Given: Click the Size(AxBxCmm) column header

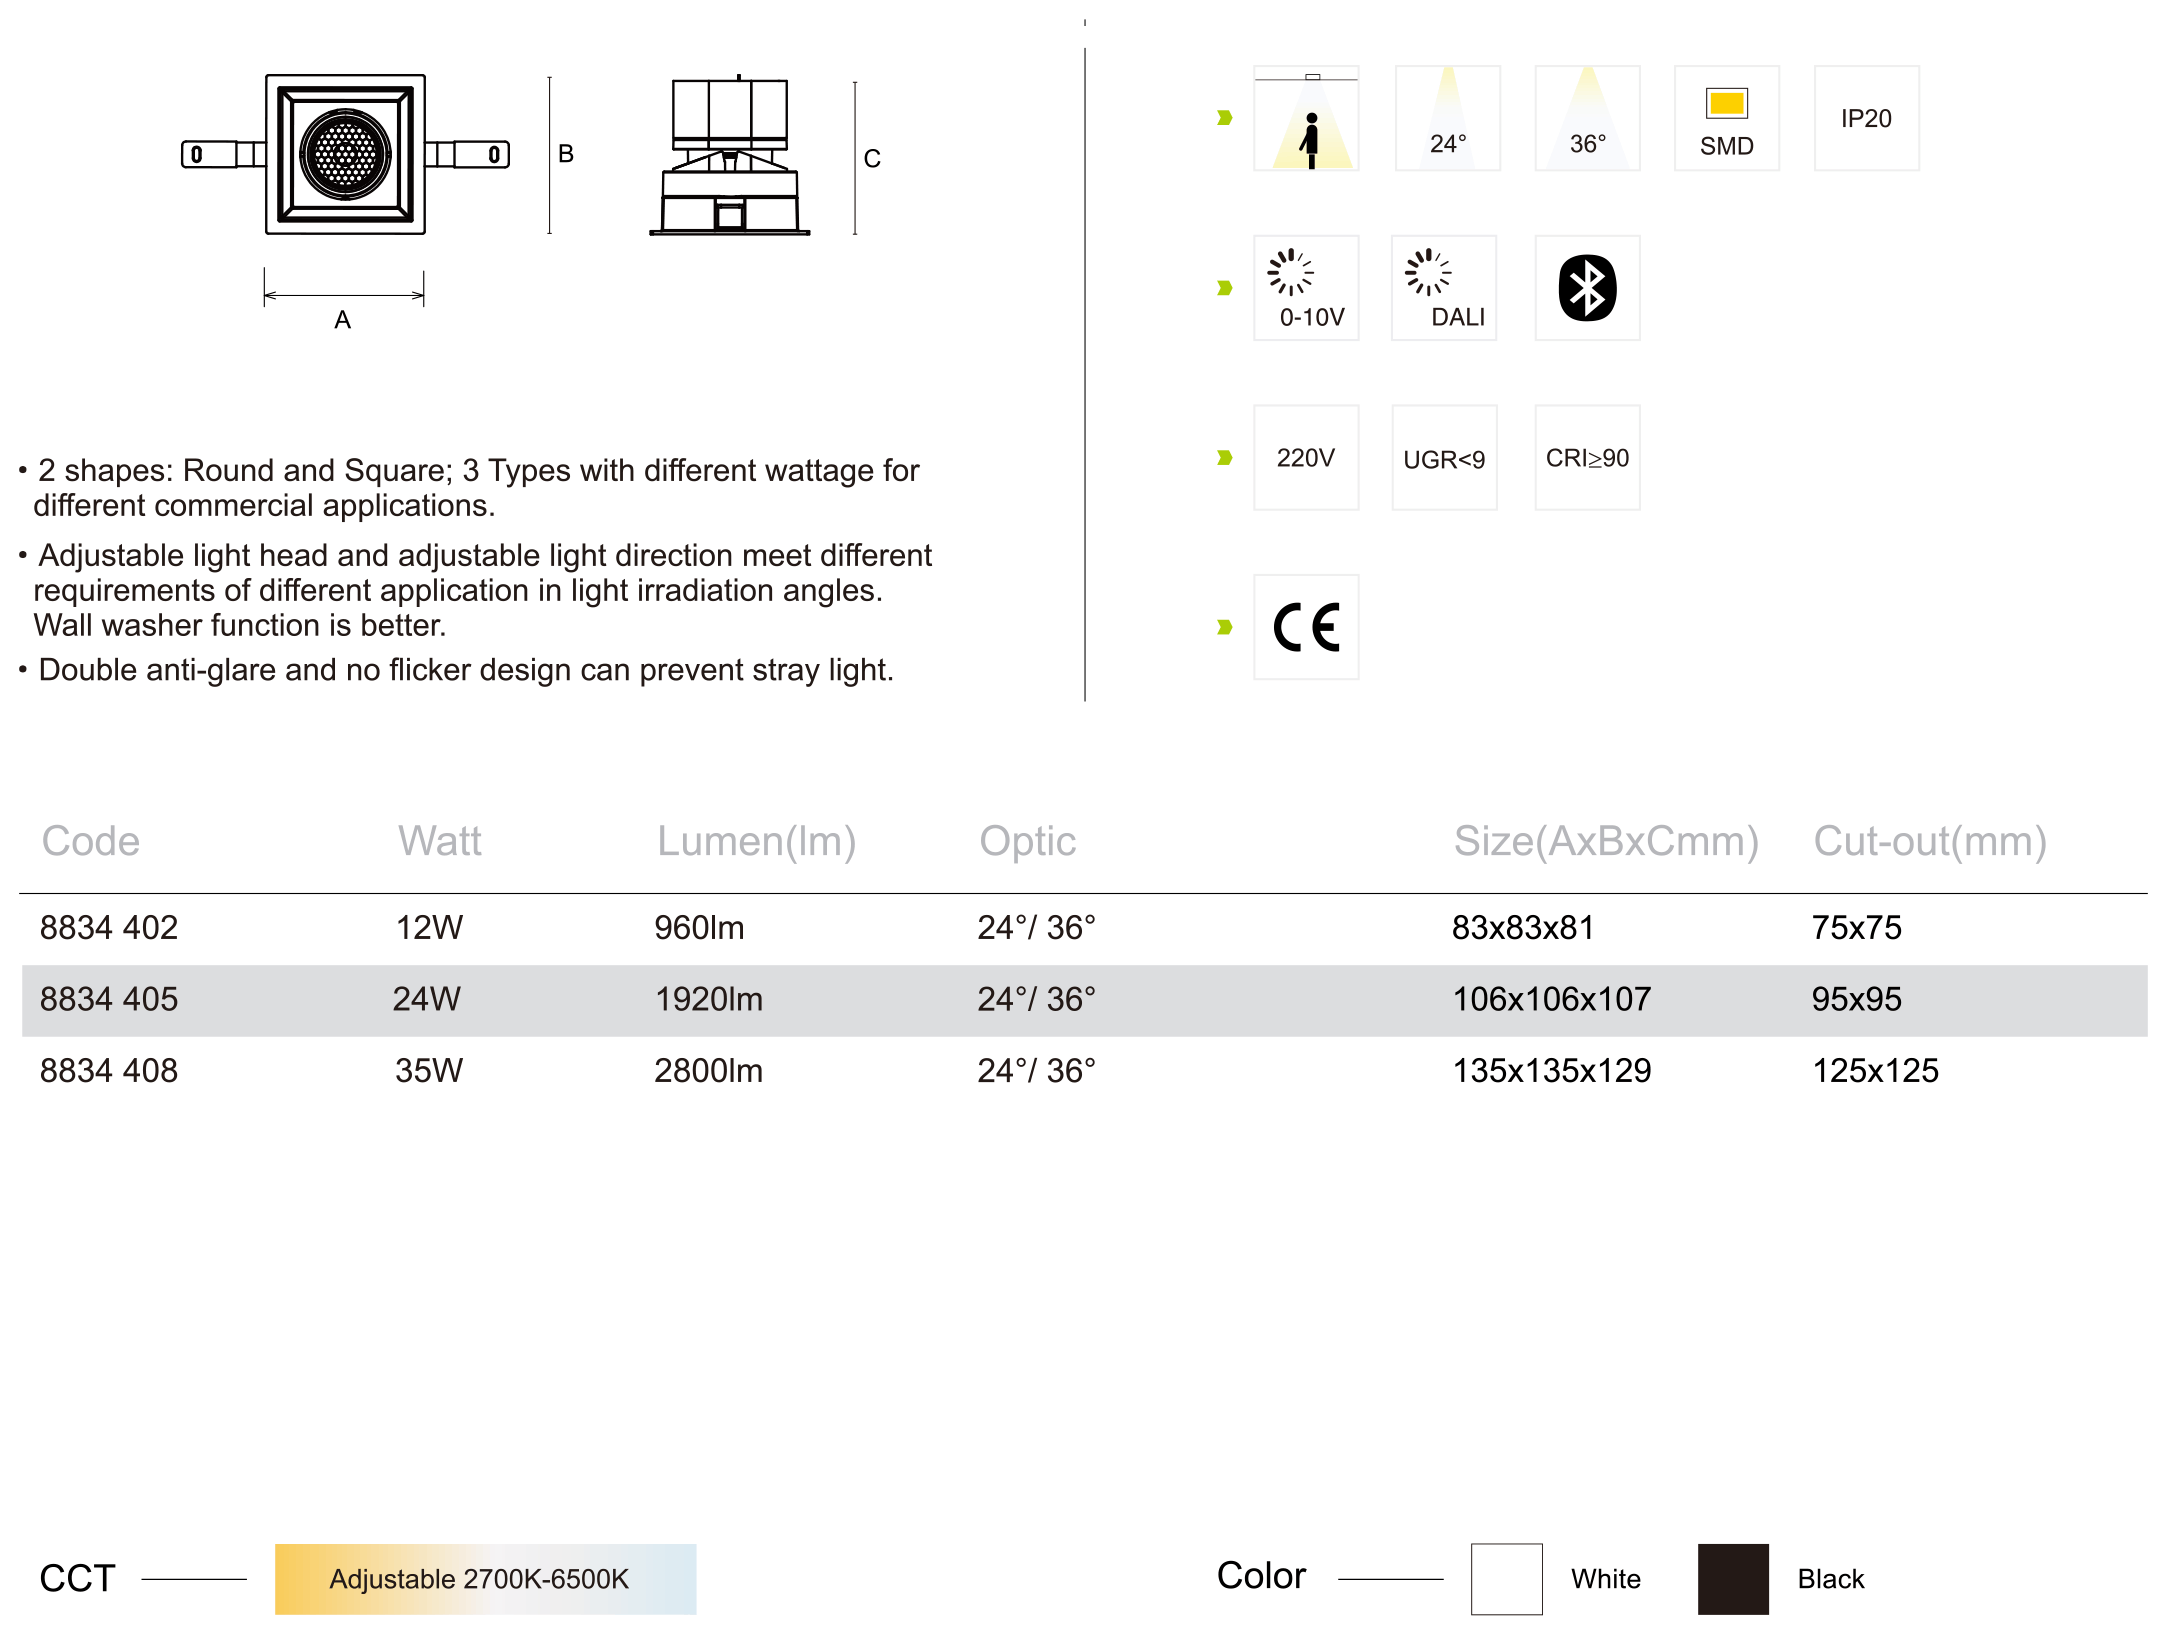Looking at the screenshot, I should pyautogui.click(x=1606, y=842).
